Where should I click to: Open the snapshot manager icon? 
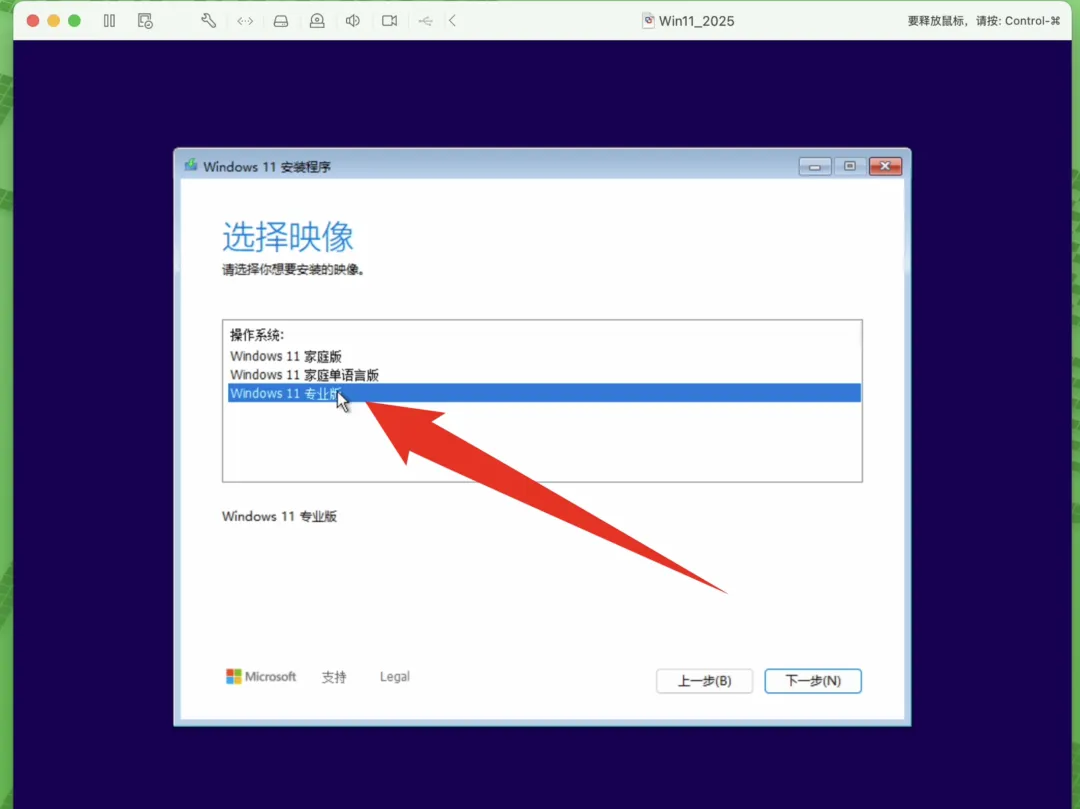145,21
